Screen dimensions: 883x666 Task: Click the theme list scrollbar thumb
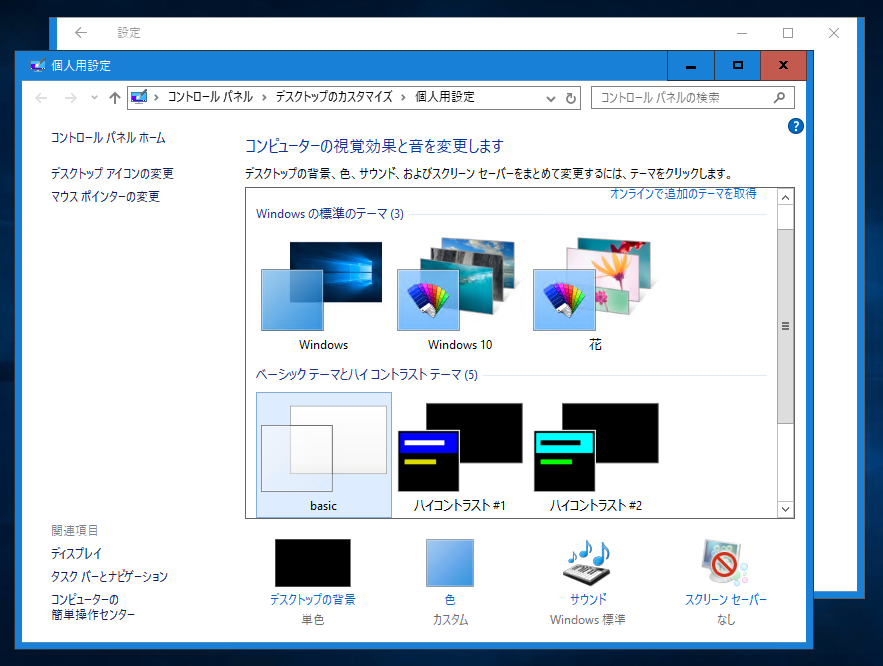pos(785,326)
